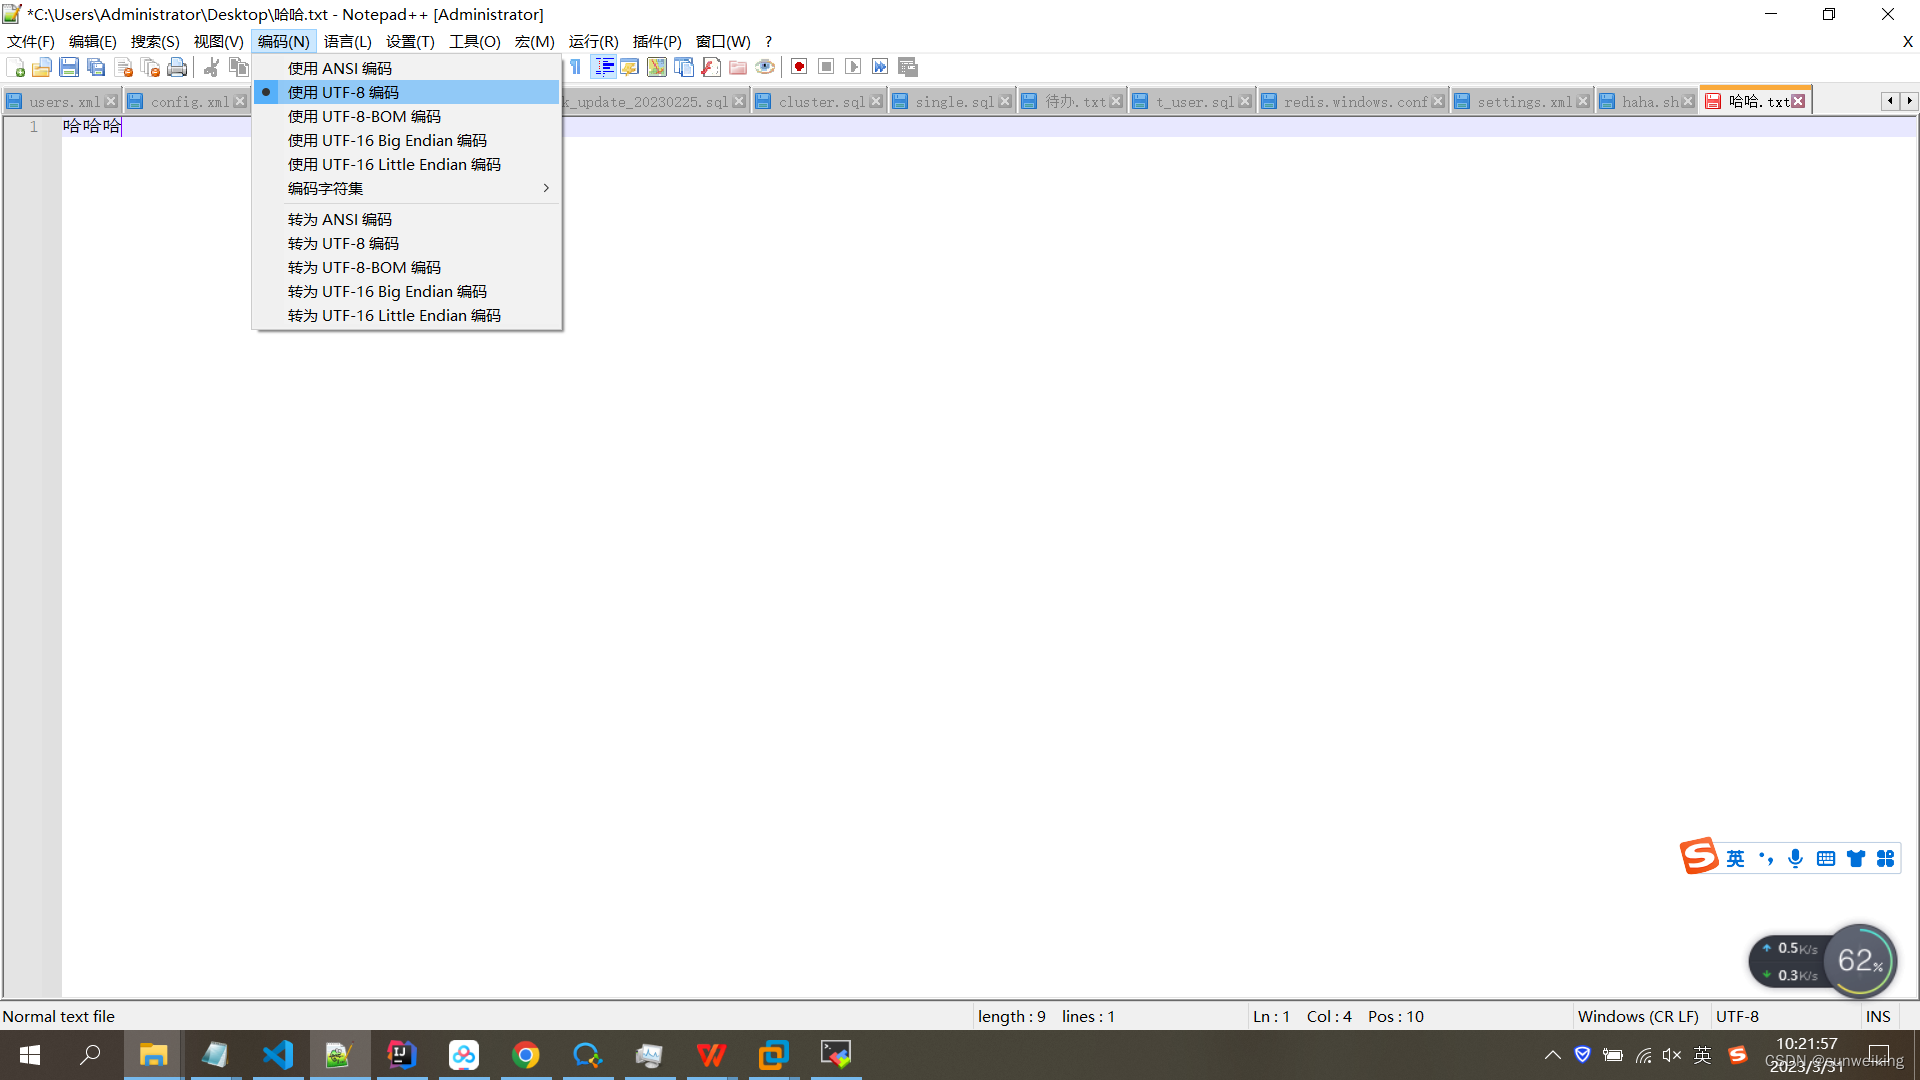The width and height of the screenshot is (1920, 1080).
Task: Click the Print toolbar icon
Action: pyautogui.click(x=177, y=67)
